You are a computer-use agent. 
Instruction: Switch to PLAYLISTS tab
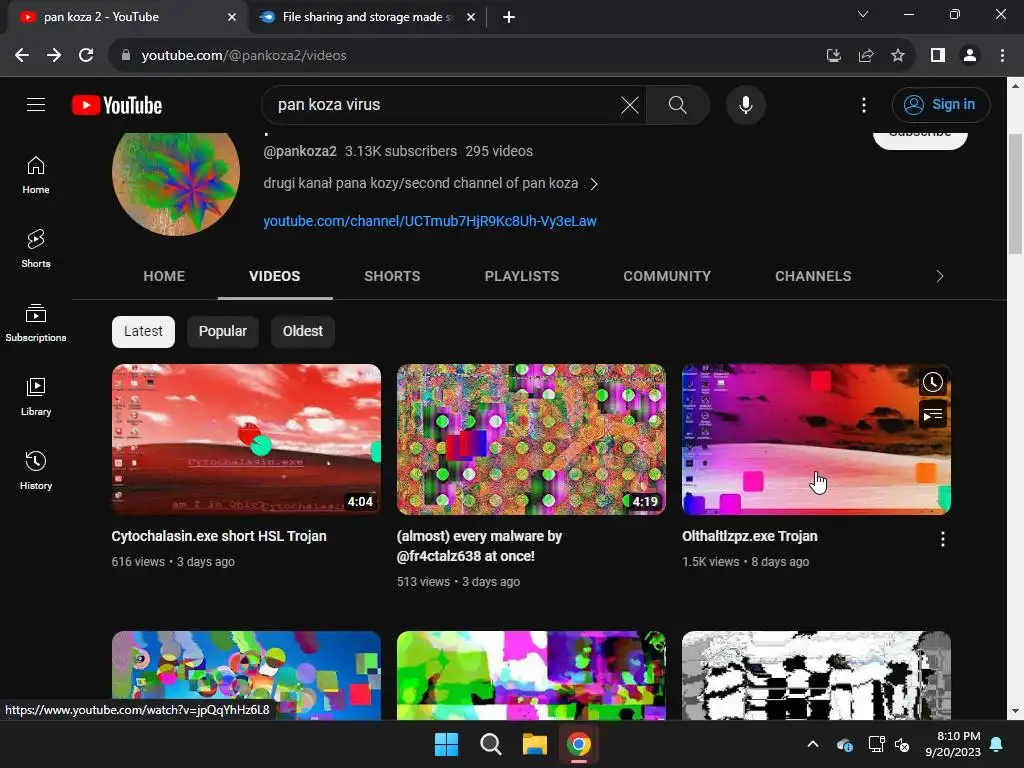point(521,276)
